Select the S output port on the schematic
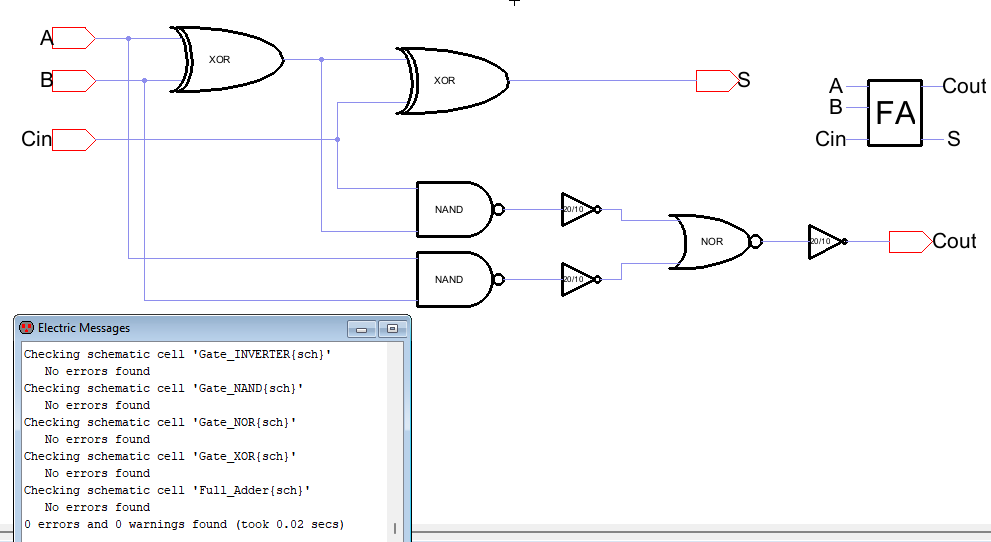This screenshot has height=542, width=991. click(x=715, y=80)
